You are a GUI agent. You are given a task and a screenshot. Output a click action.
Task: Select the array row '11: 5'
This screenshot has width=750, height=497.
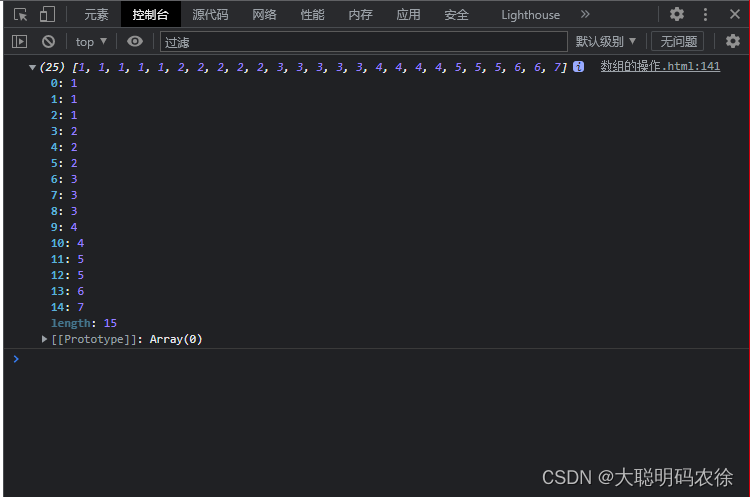[67, 259]
